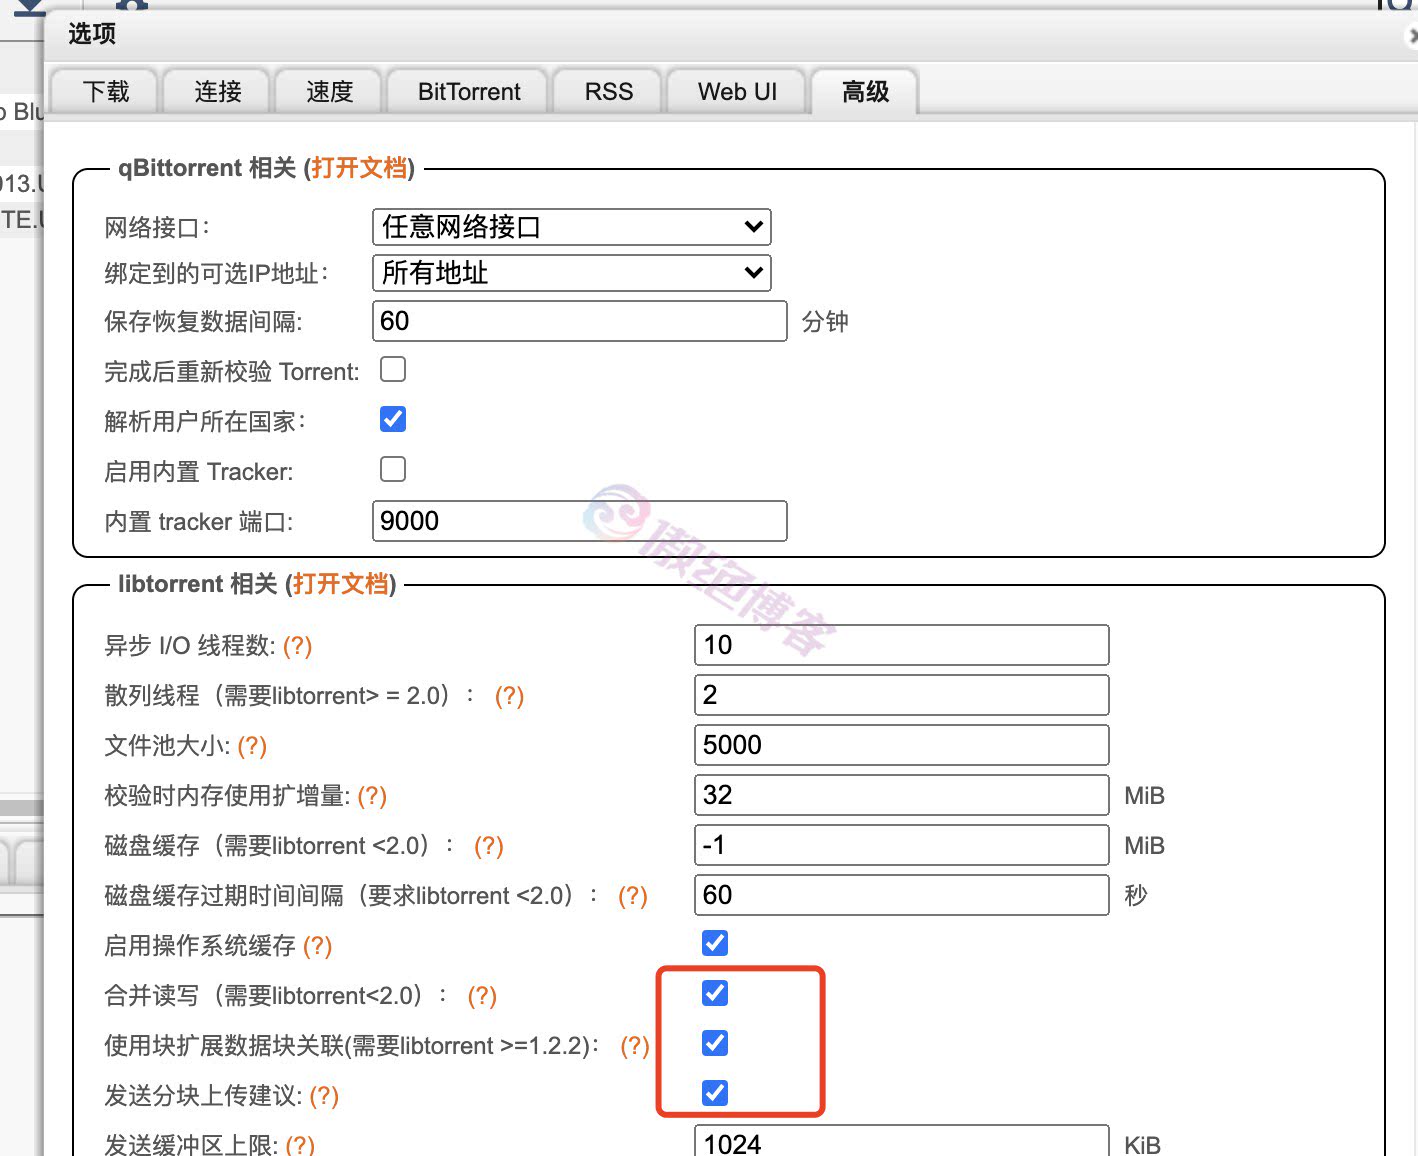This screenshot has height=1156, width=1418.
Task: Open qBittorrent 相关 打开文档 link
Action: pyautogui.click(x=357, y=168)
